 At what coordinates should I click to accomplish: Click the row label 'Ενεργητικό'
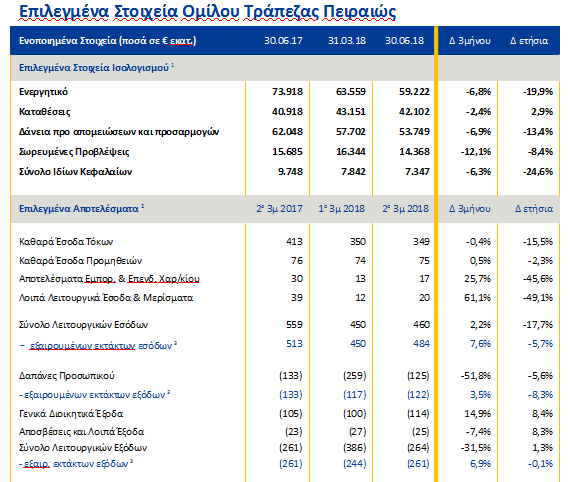[43, 92]
